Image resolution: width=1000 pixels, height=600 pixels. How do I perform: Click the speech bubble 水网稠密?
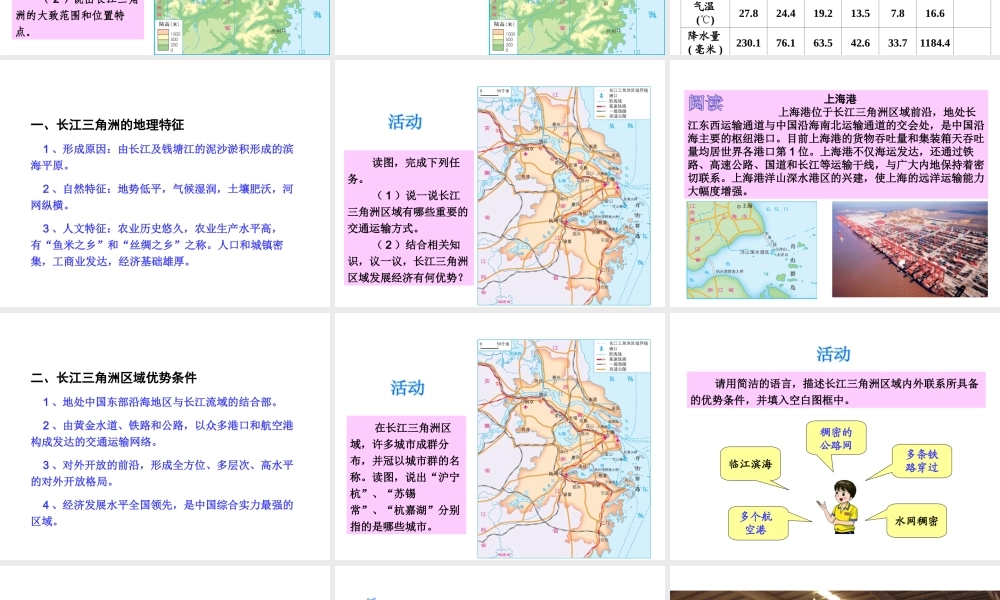click(916, 521)
